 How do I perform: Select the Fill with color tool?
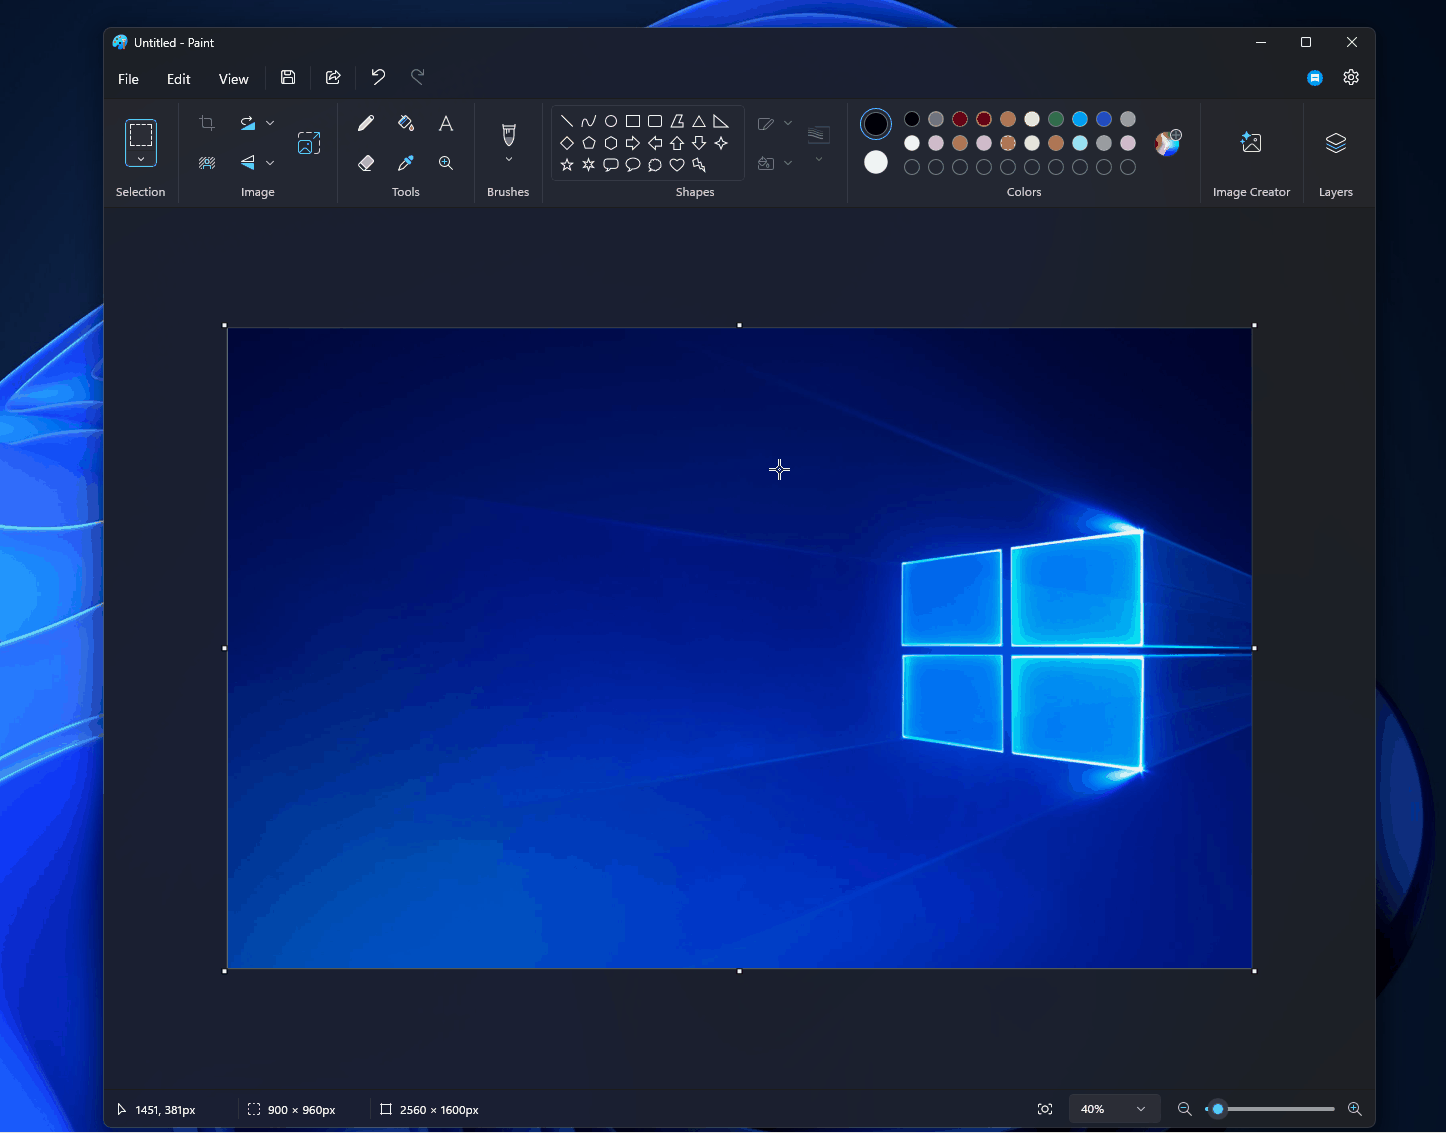click(x=406, y=122)
